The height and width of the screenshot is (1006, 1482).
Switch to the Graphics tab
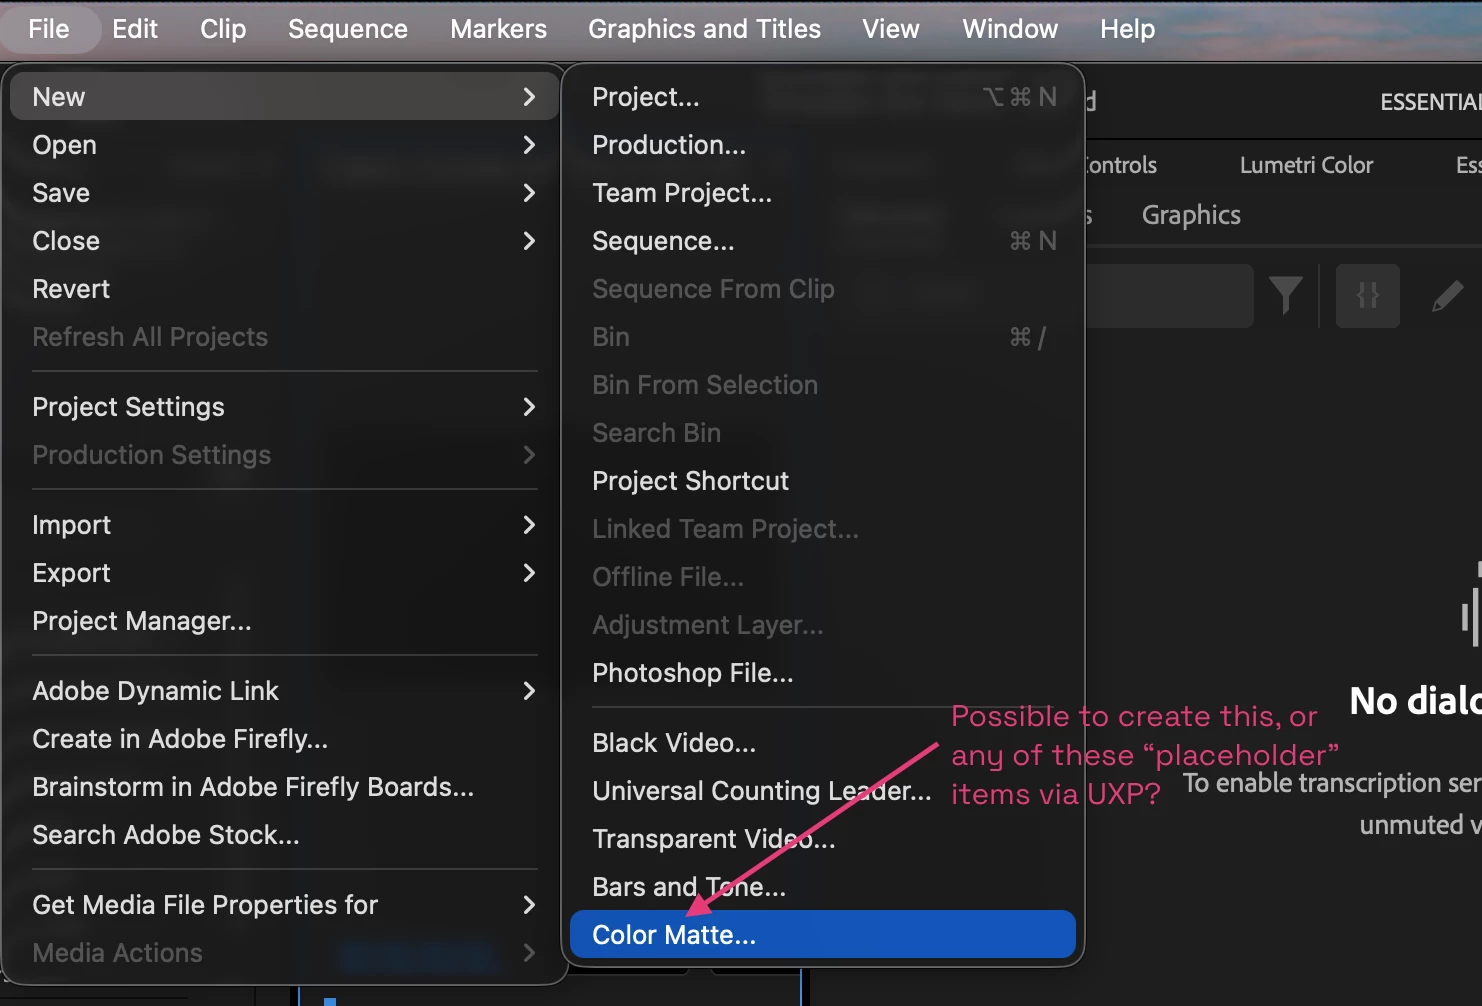coord(1191,215)
